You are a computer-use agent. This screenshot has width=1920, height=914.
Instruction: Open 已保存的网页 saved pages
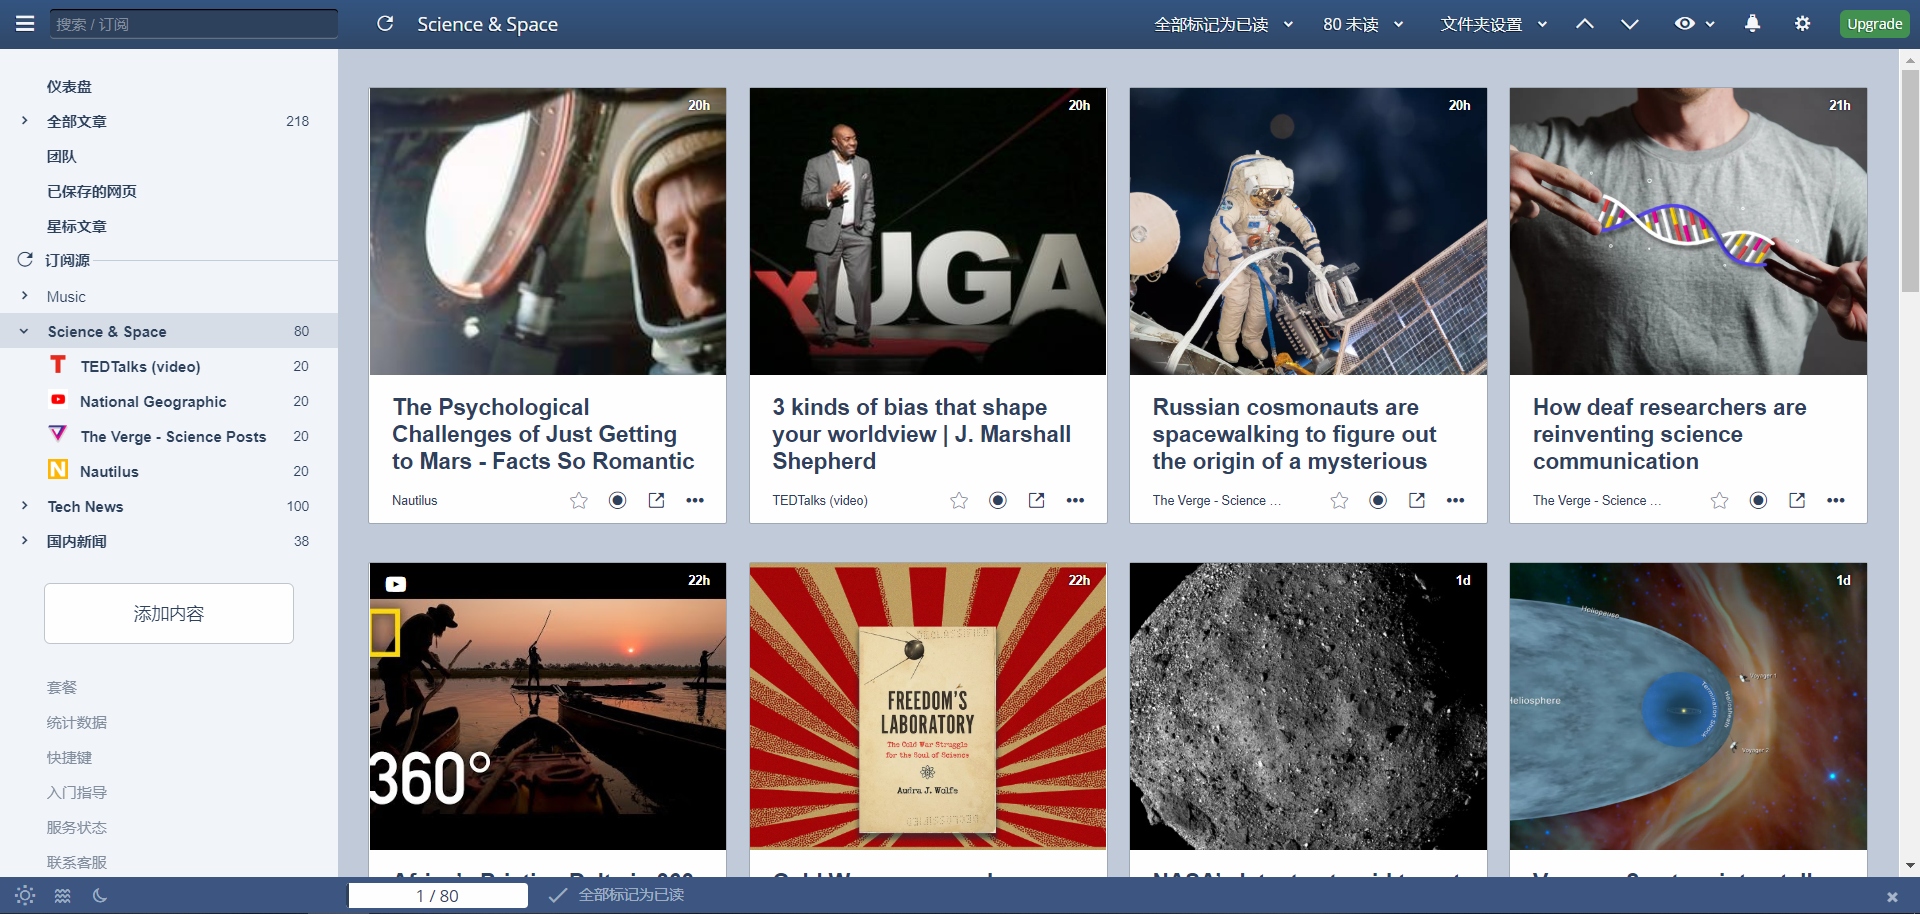point(92,191)
